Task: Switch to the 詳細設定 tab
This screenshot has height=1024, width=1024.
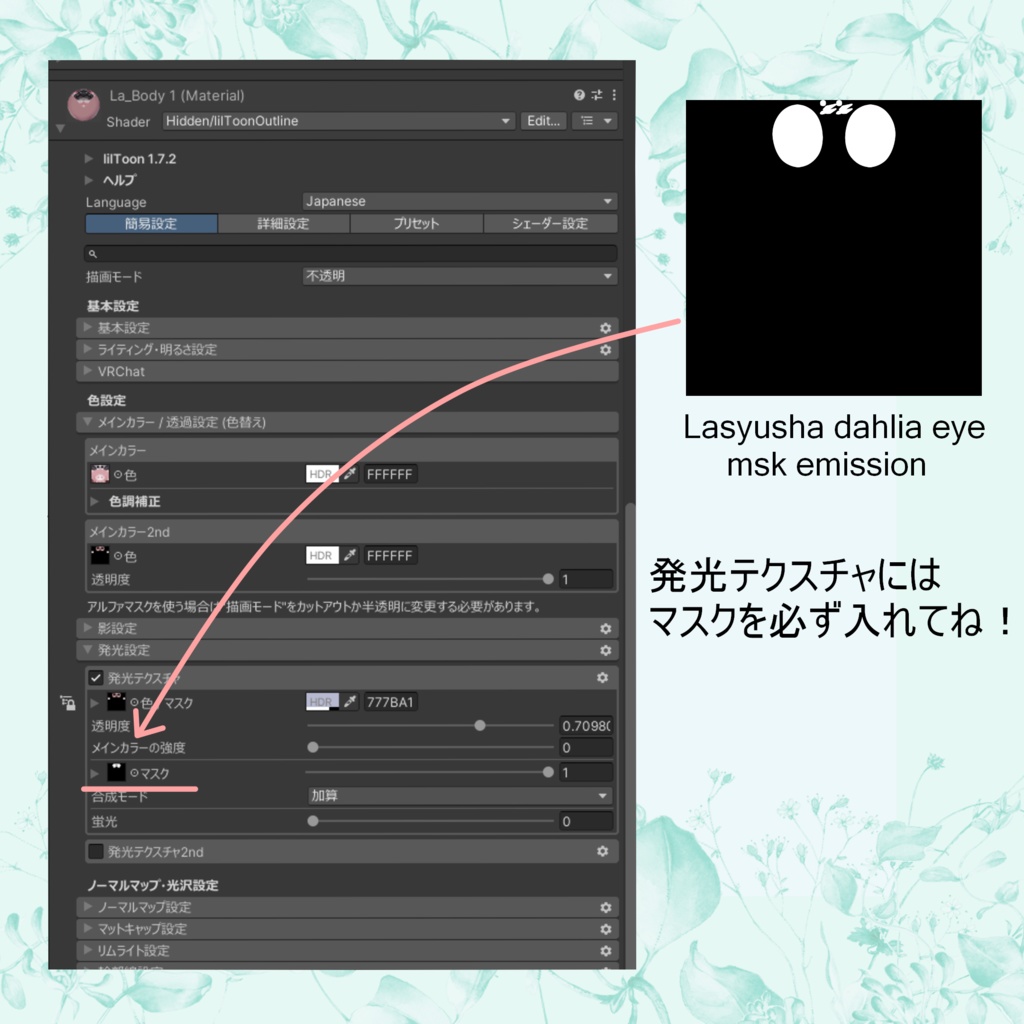Action: (x=283, y=223)
